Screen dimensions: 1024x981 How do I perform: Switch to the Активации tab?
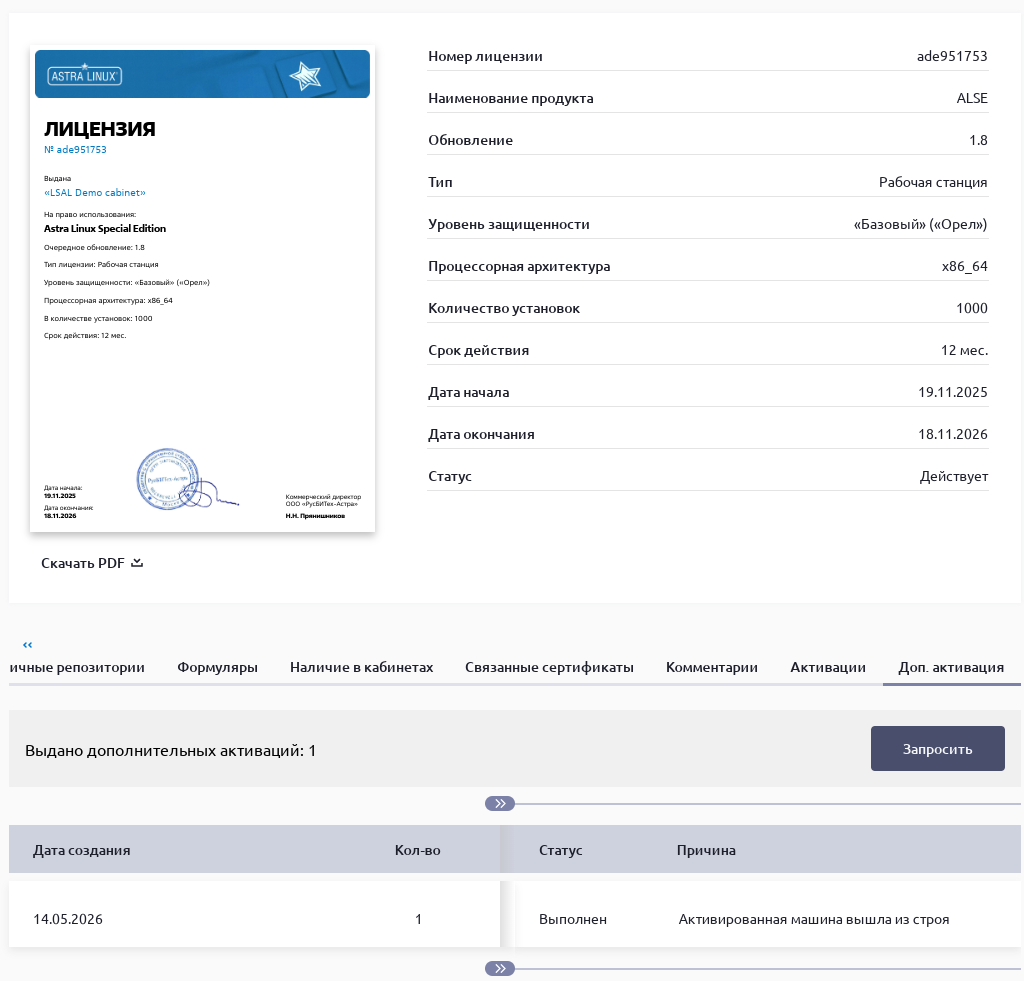(x=827, y=667)
